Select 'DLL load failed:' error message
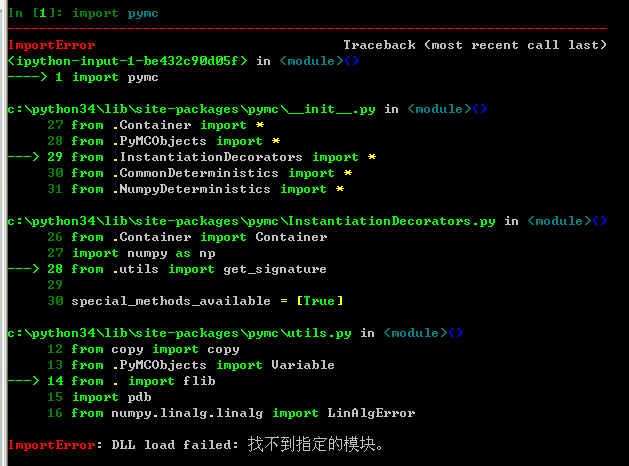629x466 pixels. tap(175, 445)
